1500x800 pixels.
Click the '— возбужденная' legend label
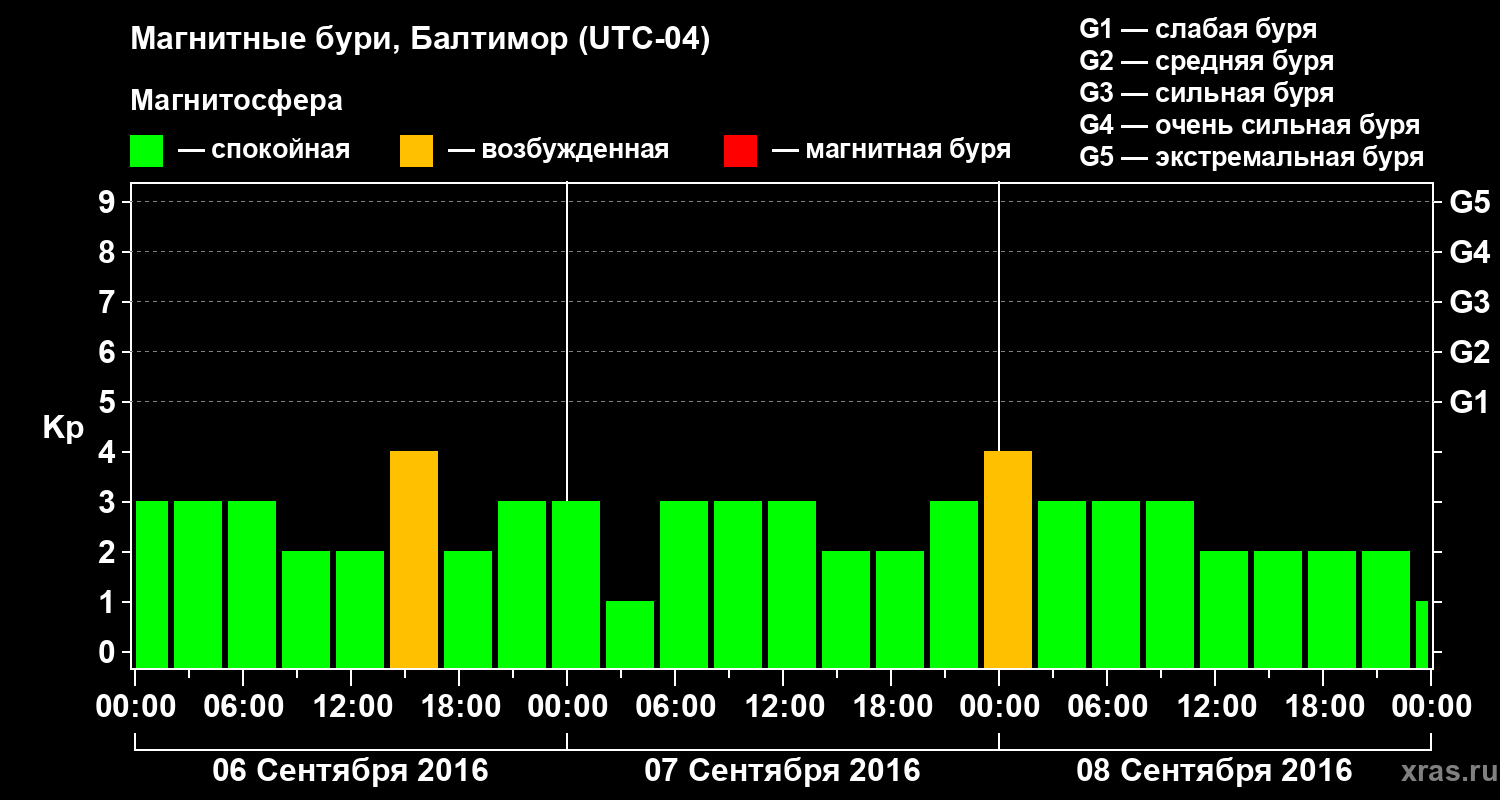558,151
